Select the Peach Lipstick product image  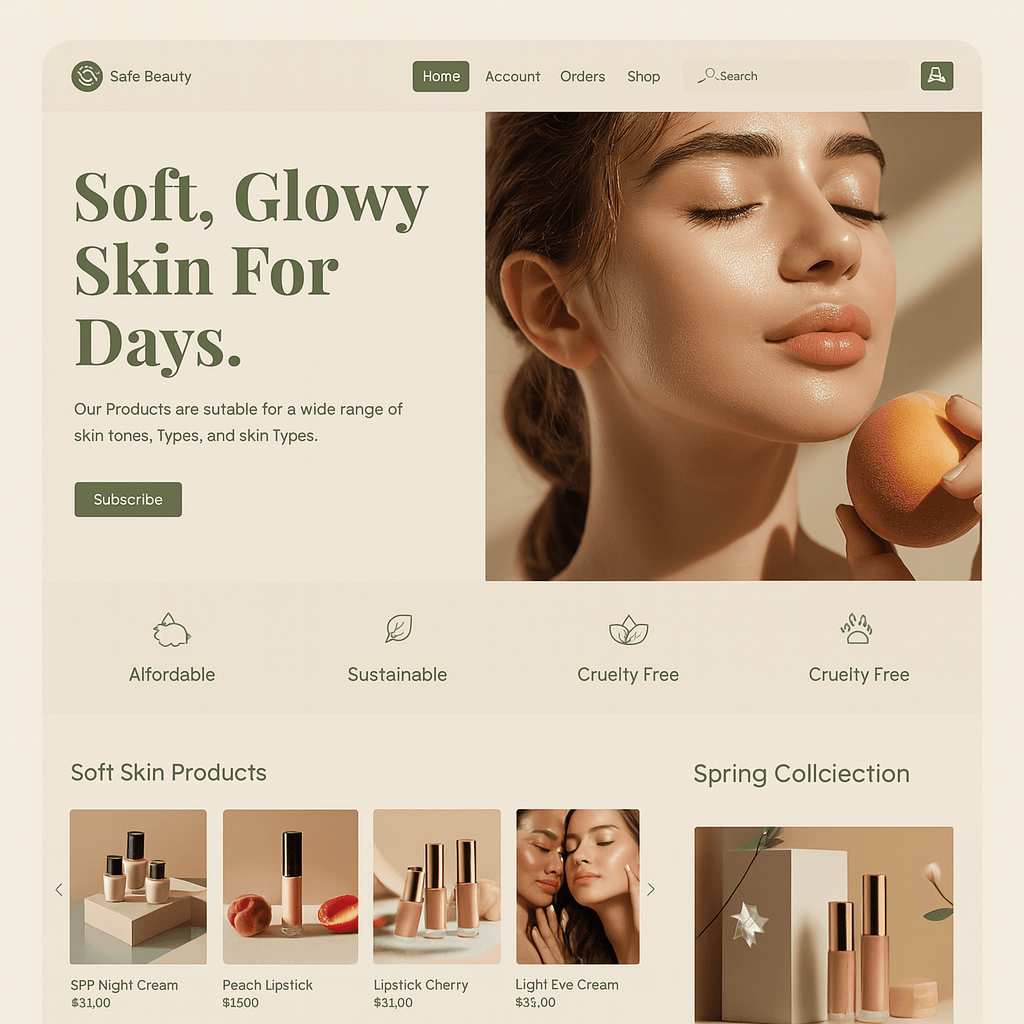pos(291,887)
